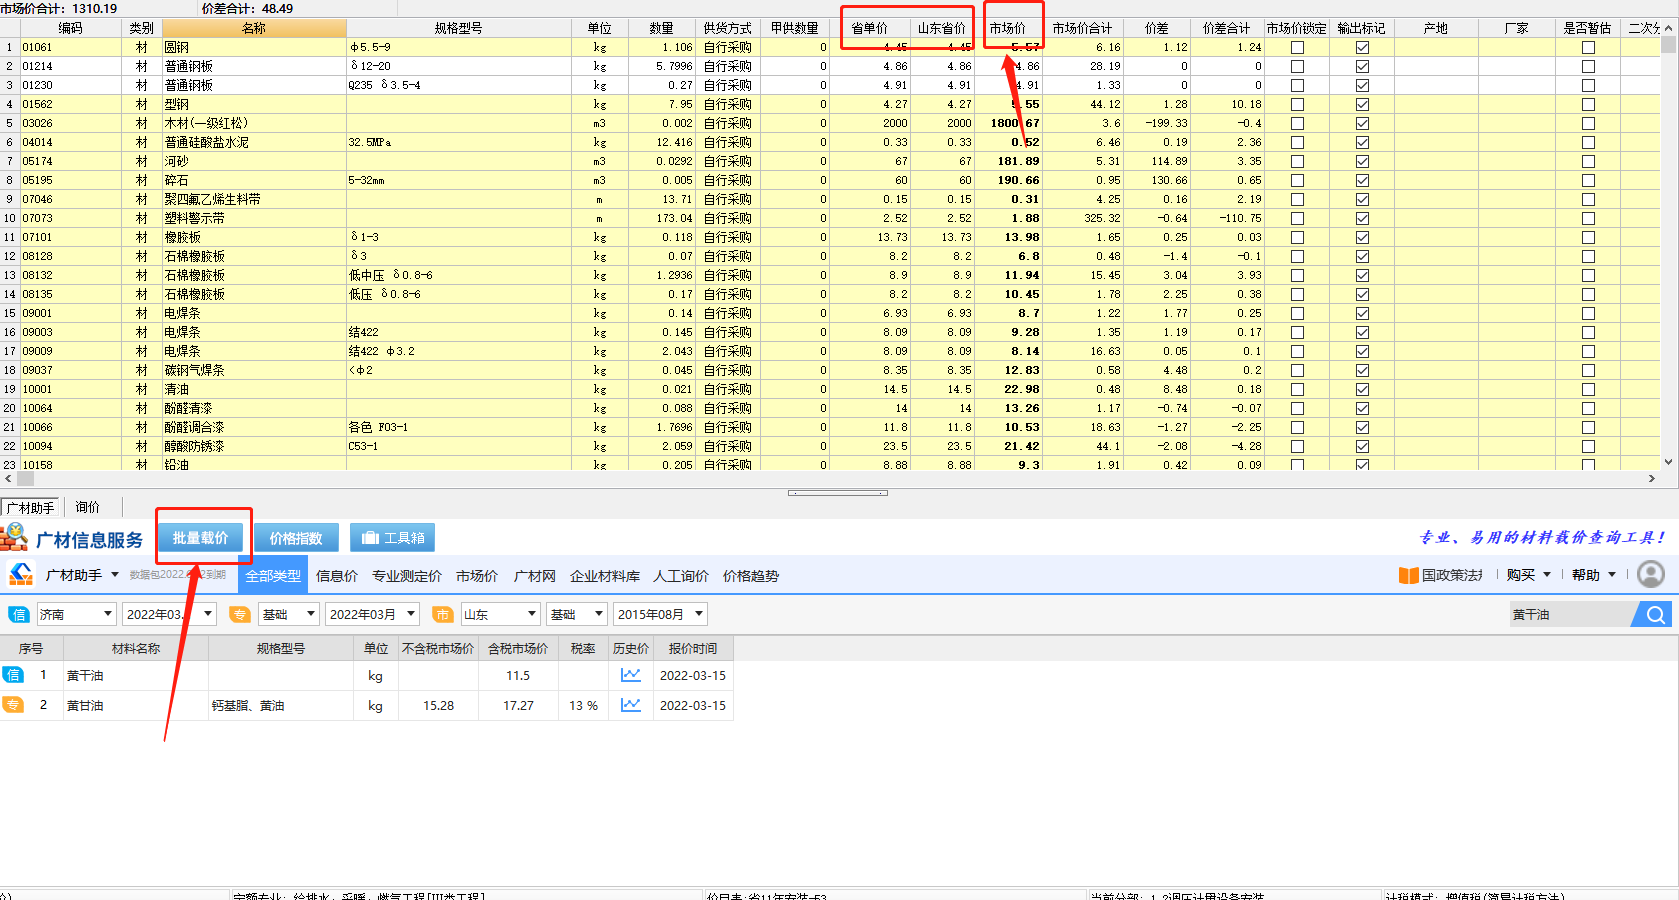Select the 询价 bottom panel tab
Image resolution: width=1679 pixels, height=900 pixels.
tap(88, 507)
